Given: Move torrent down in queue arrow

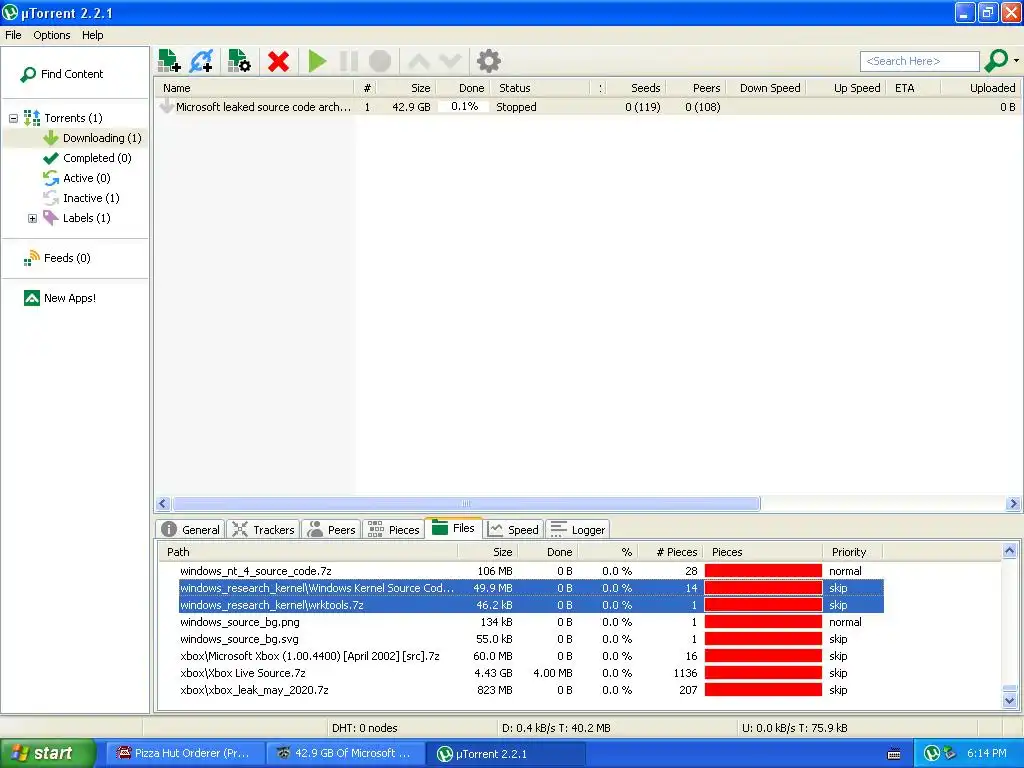Looking at the screenshot, I should click(450, 61).
